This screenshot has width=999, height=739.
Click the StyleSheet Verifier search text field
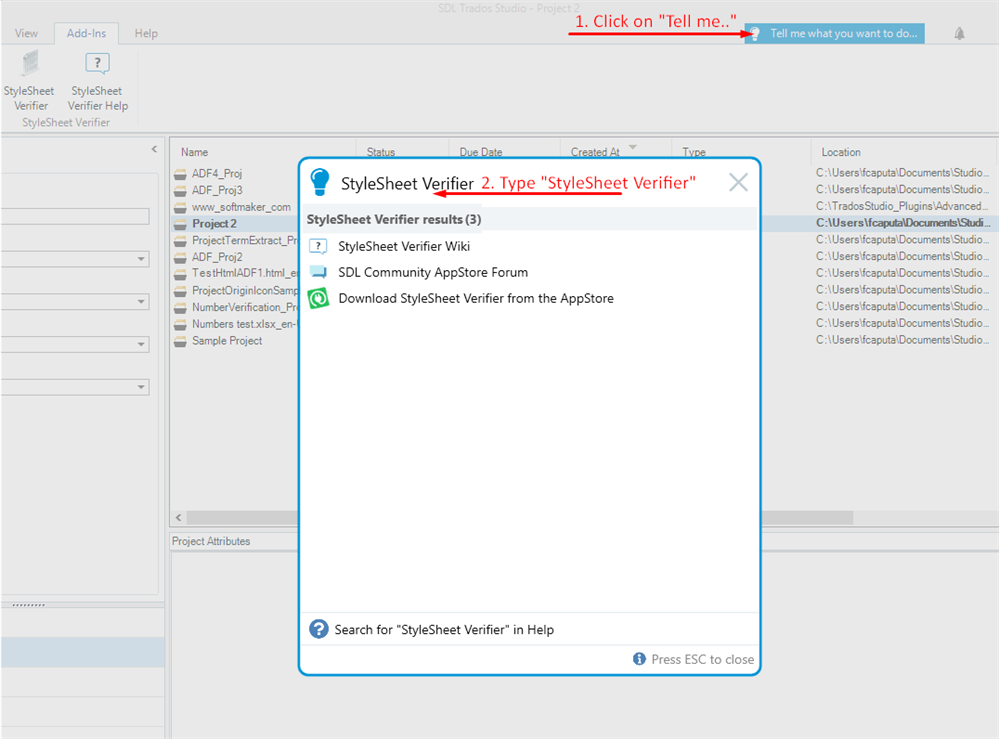[407, 183]
